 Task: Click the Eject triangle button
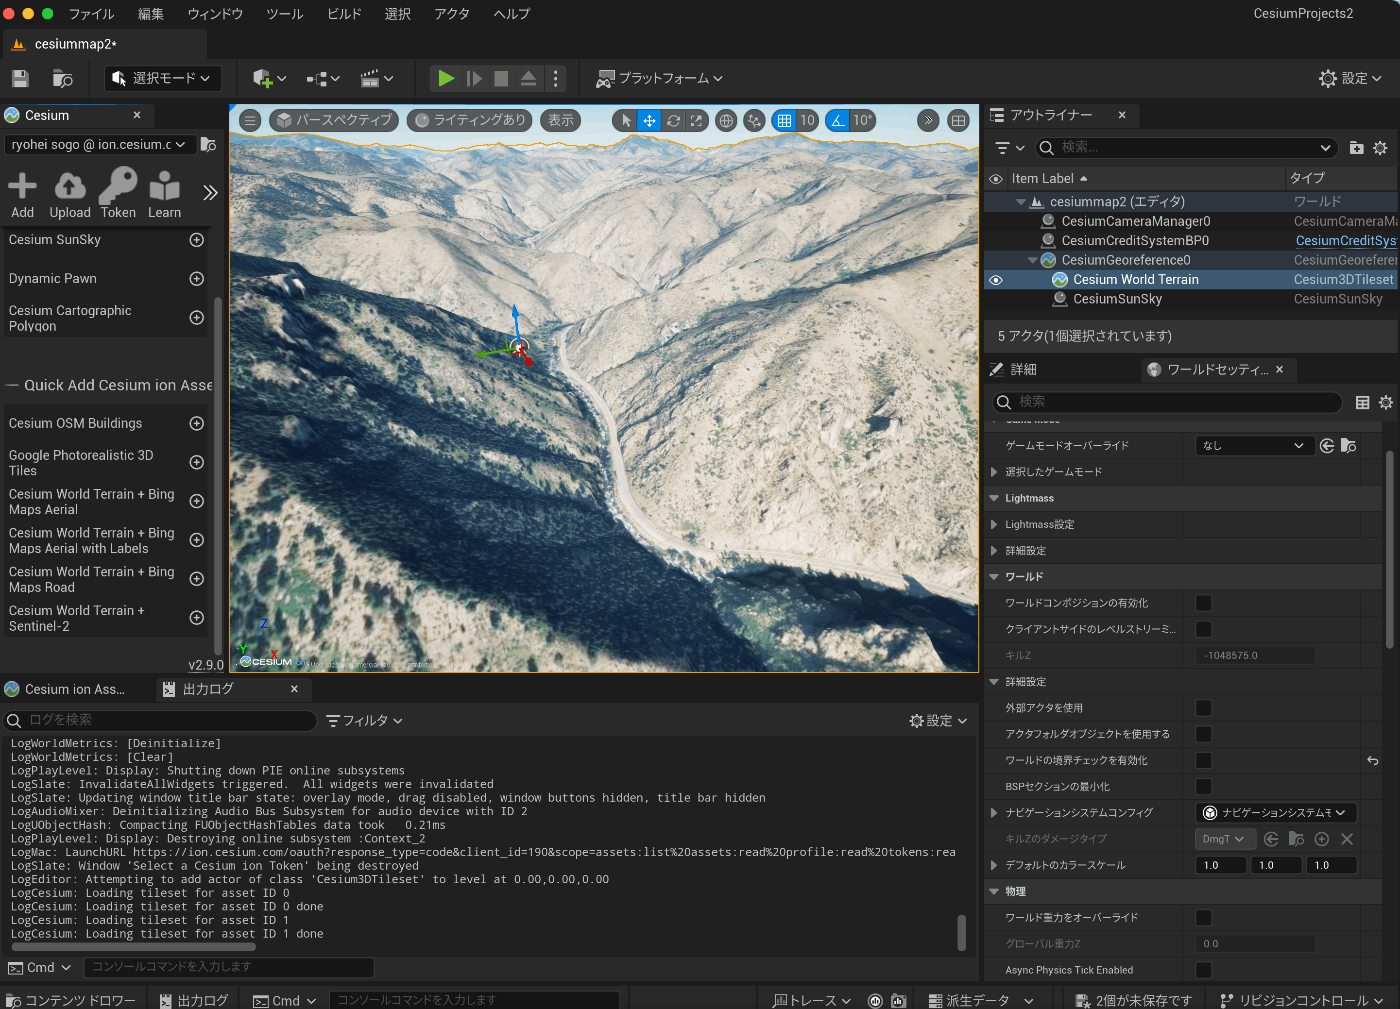tap(528, 78)
